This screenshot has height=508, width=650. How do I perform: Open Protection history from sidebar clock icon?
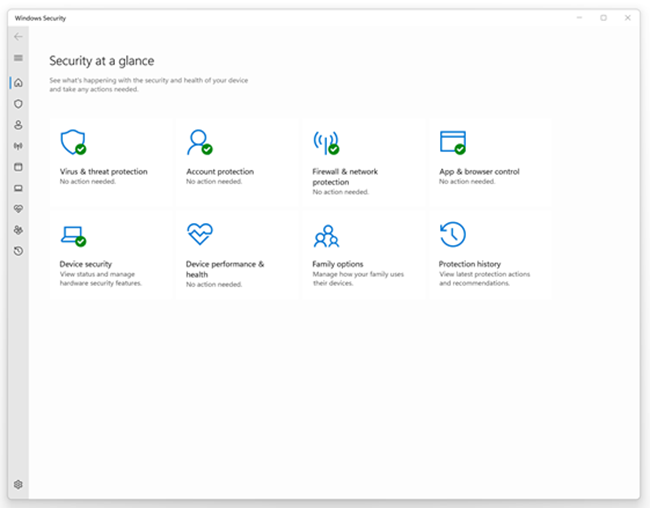18,251
